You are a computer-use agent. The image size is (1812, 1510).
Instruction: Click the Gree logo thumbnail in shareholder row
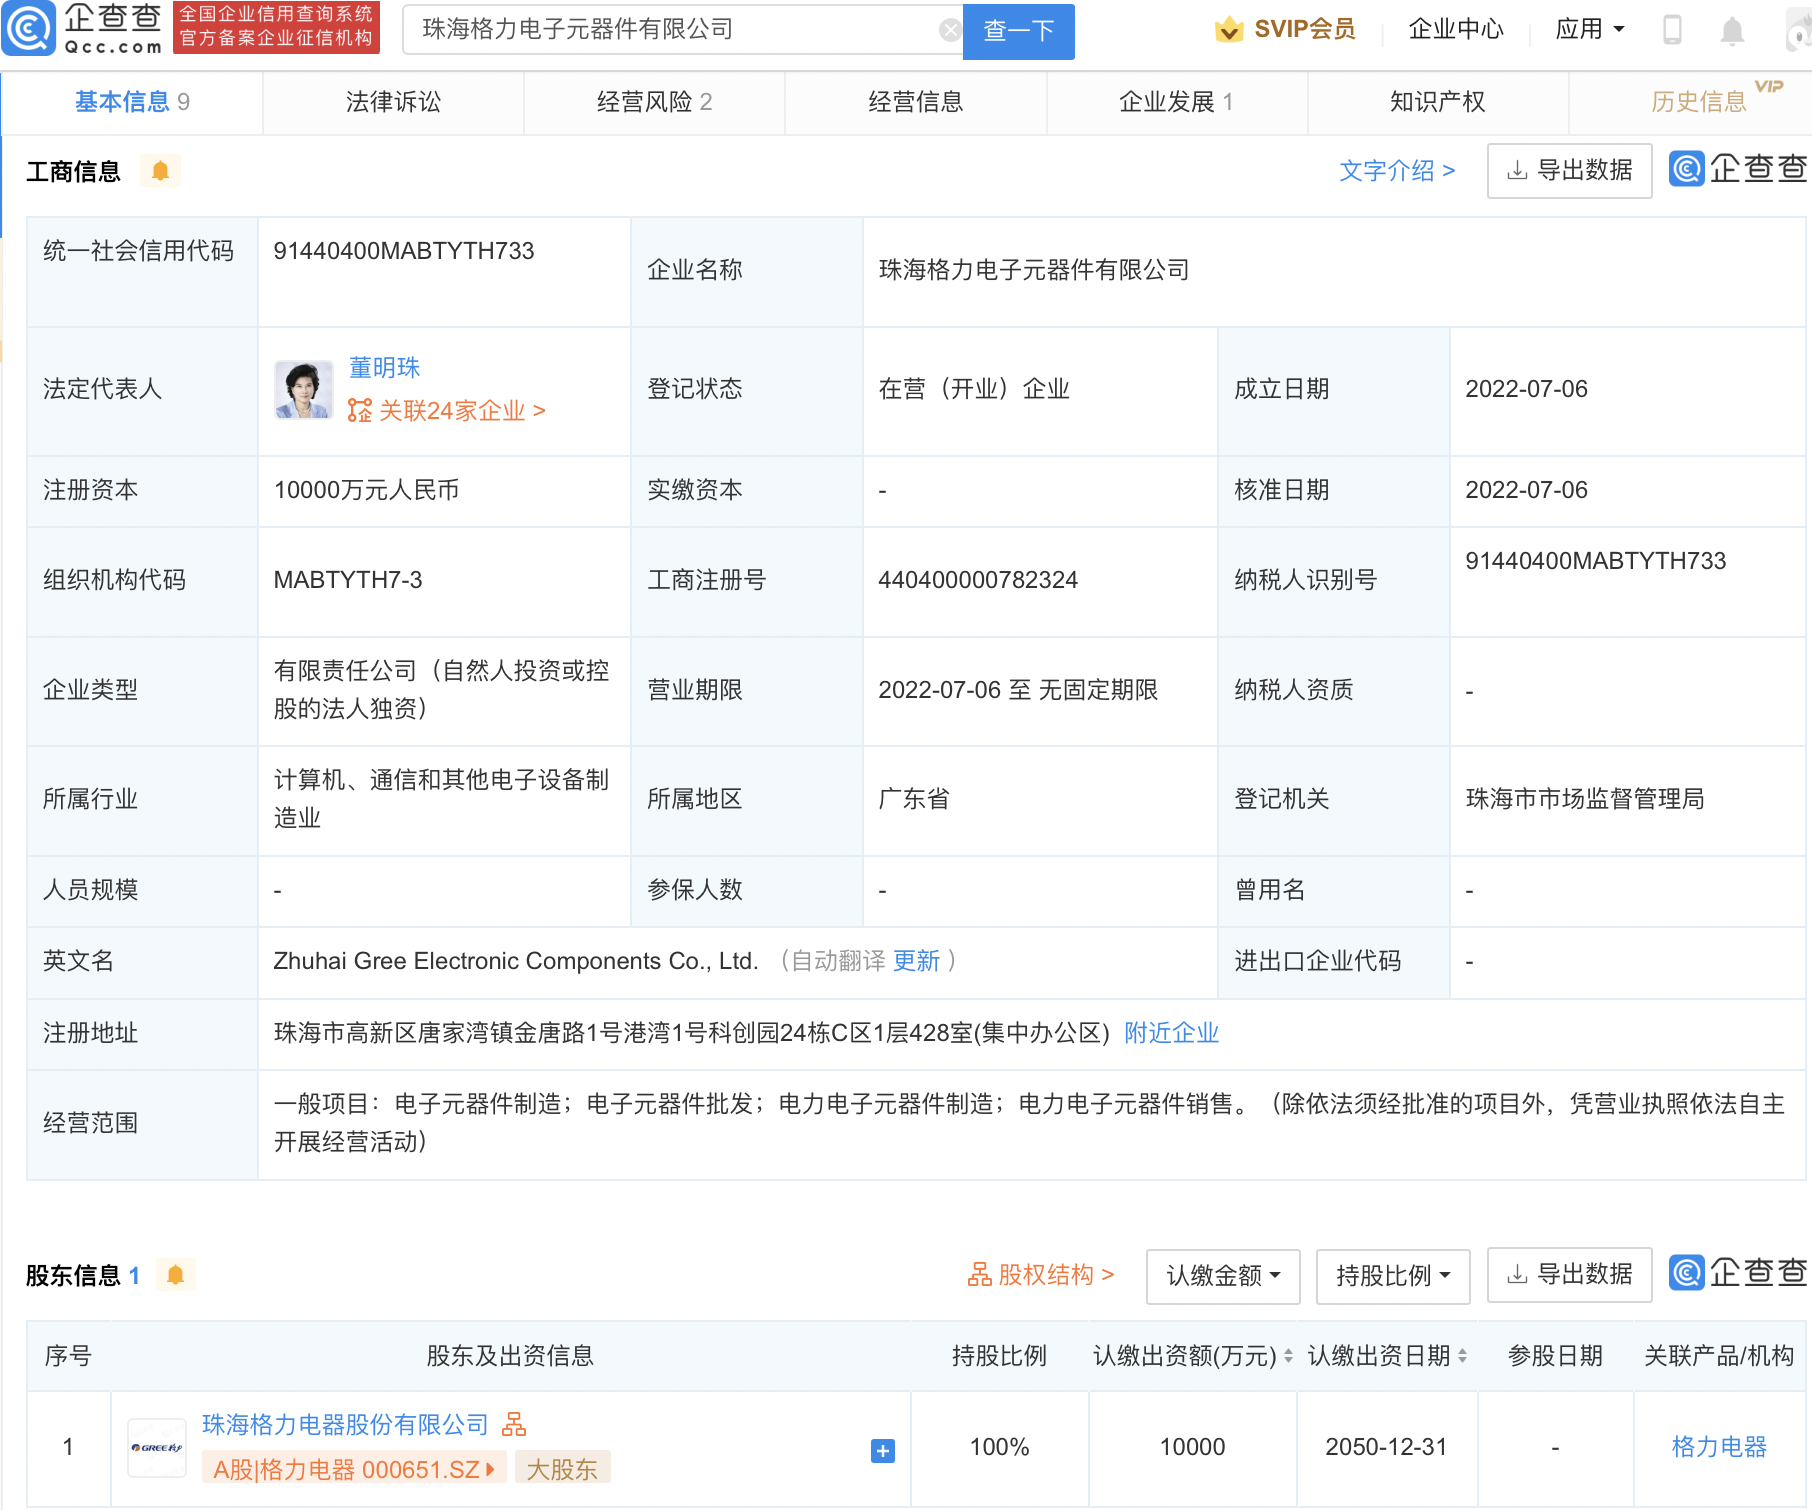[157, 1447]
